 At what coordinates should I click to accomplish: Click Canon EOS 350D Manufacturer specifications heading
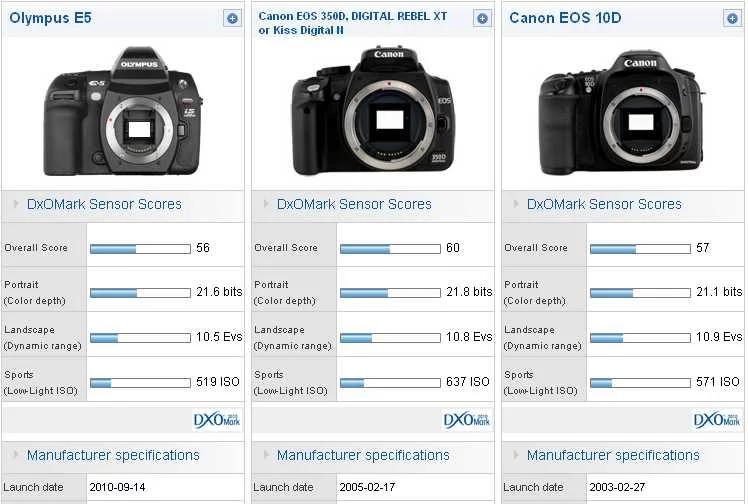[363, 455]
